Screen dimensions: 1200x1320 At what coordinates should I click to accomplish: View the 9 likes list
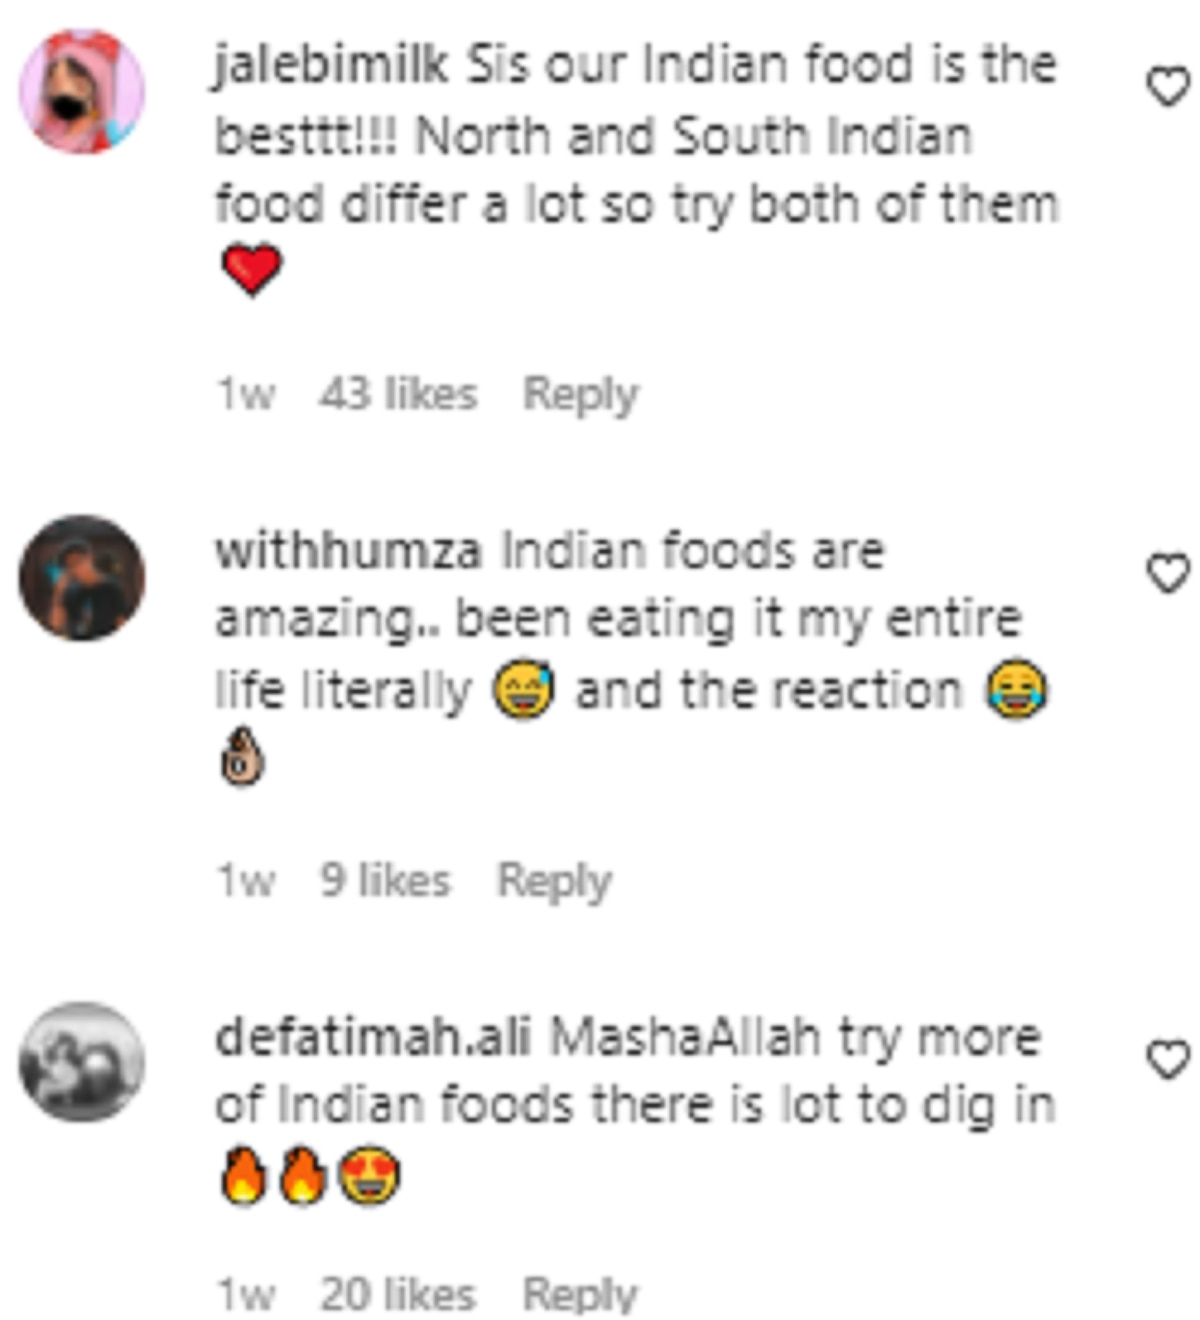click(x=385, y=881)
